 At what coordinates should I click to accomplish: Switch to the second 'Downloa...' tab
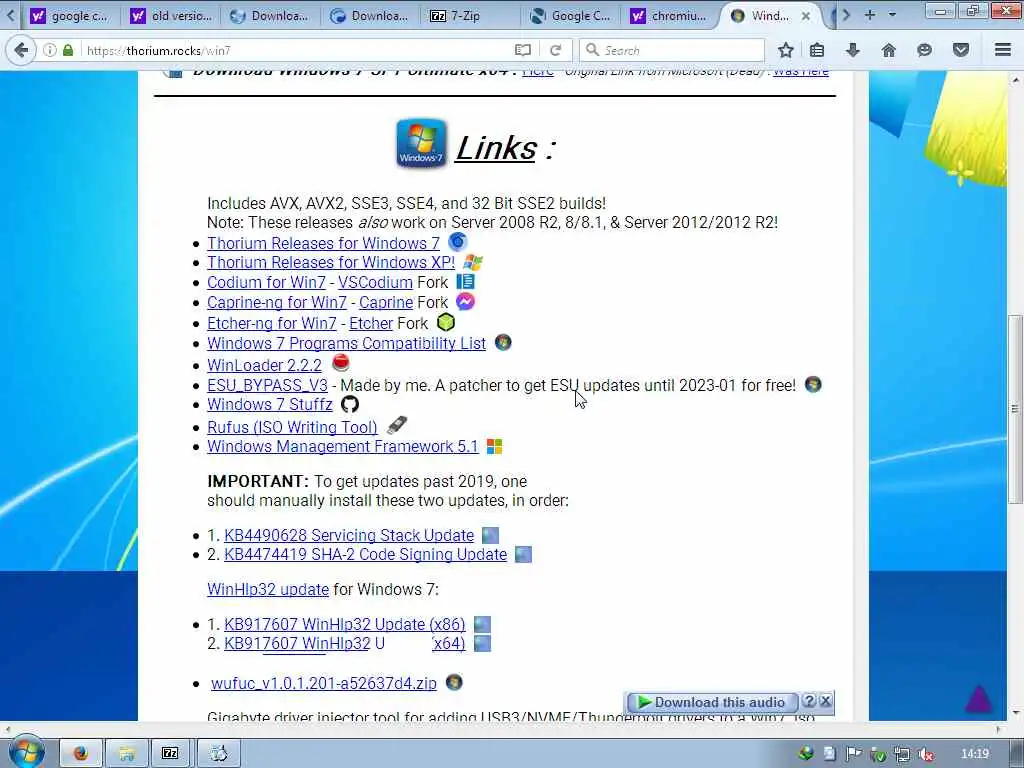pos(370,16)
